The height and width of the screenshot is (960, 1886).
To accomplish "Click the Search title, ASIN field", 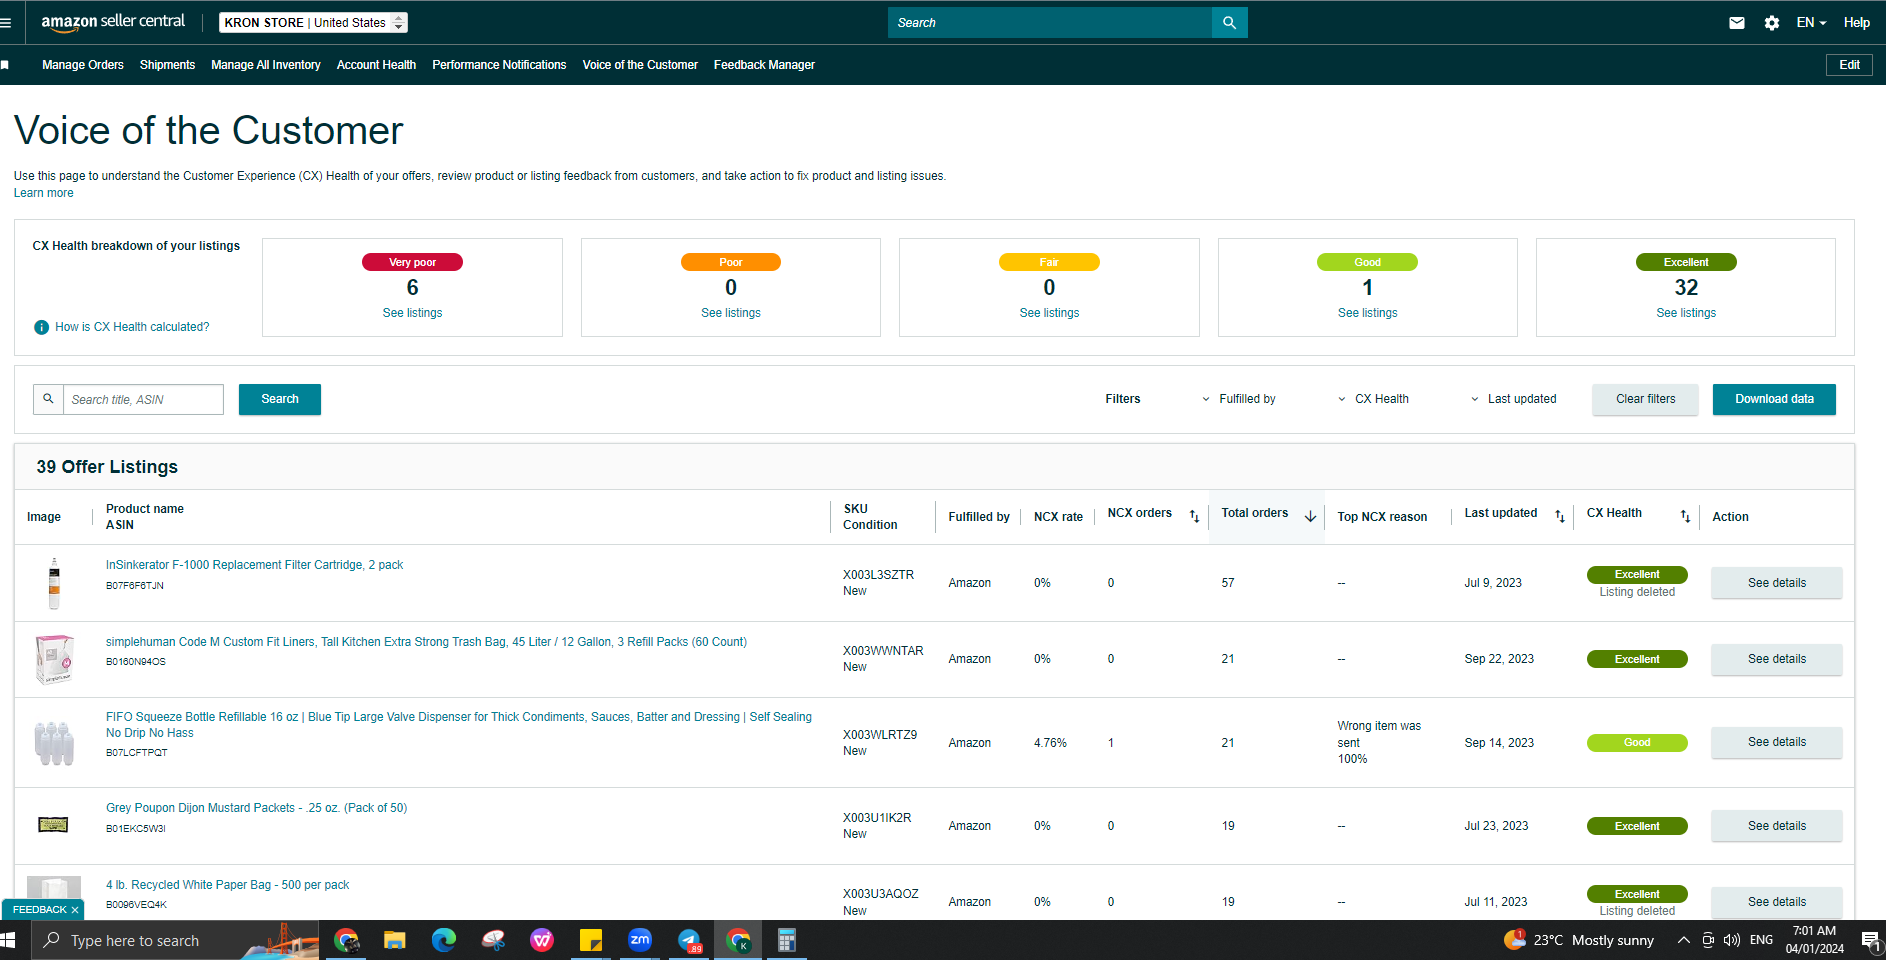I will [143, 399].
